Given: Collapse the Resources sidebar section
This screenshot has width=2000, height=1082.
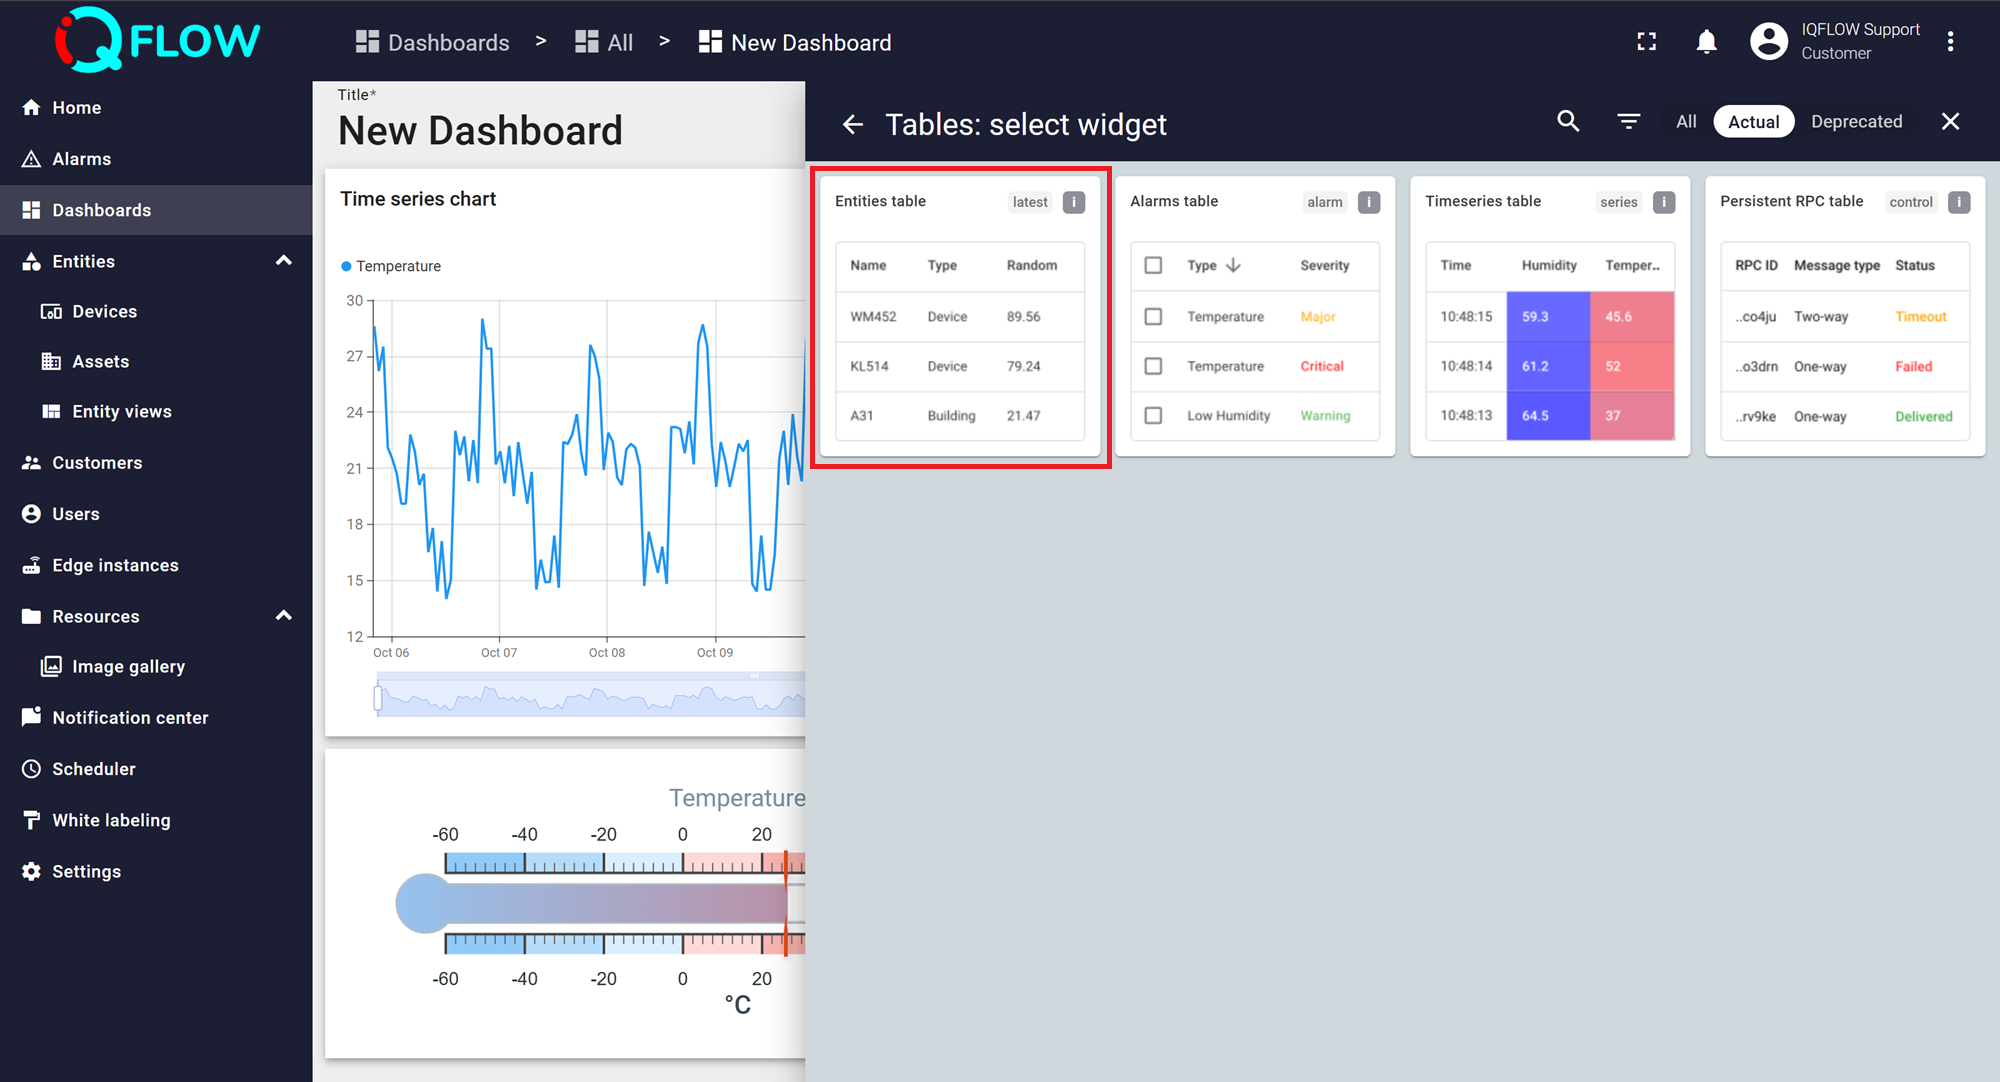Looking at the screenshot, I should [x=284, y=616].
